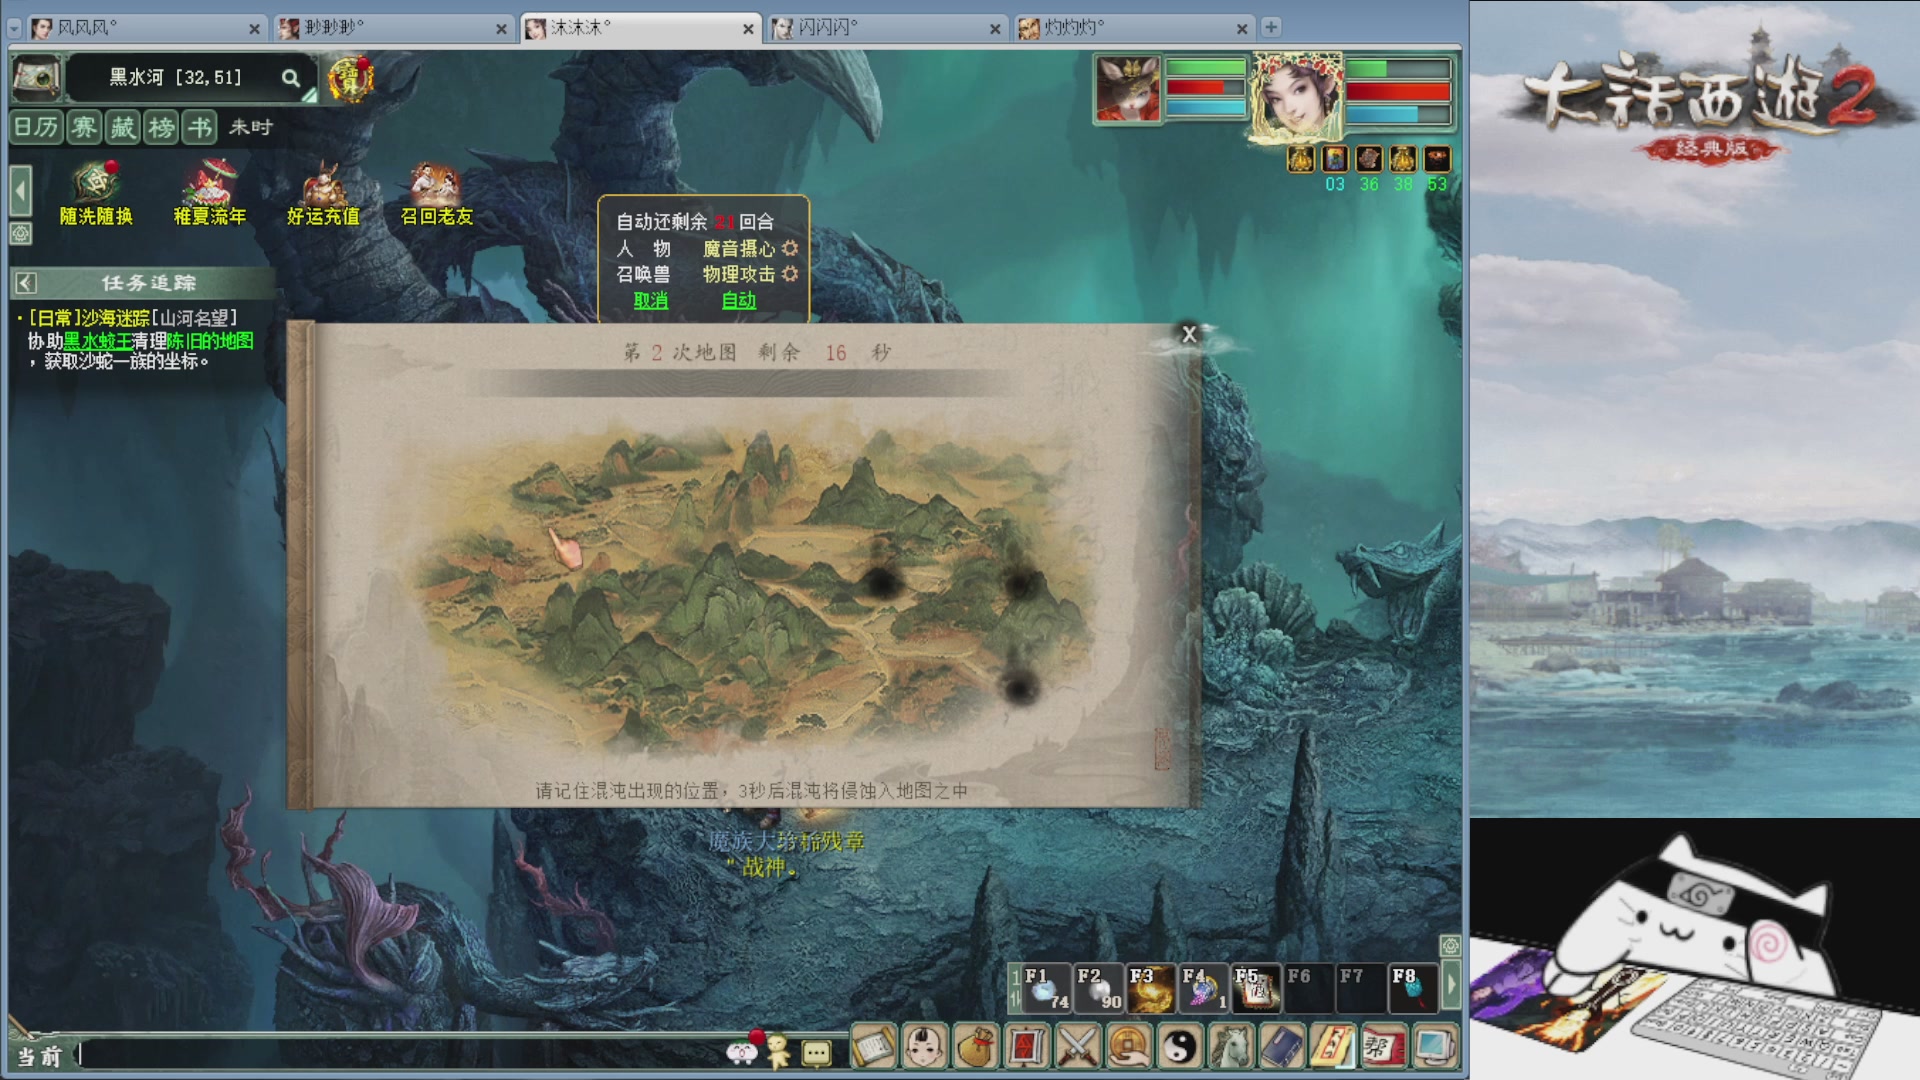Open the yin-yang skills icon
The image size is (1920, 1080).
pos(1180,1047)
